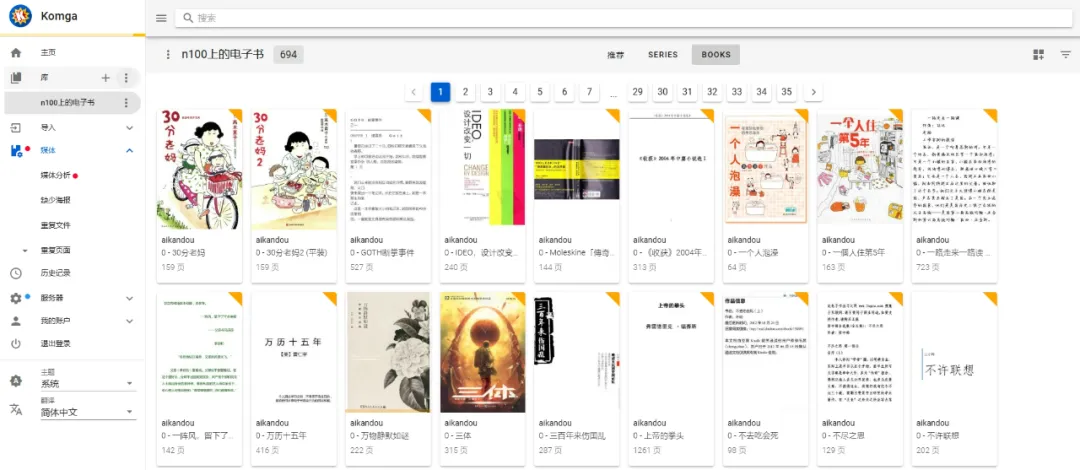Switch to the 推荐 recommended tab
The height and width of the screenshot is (470, 1080).
tap(615, 55)
